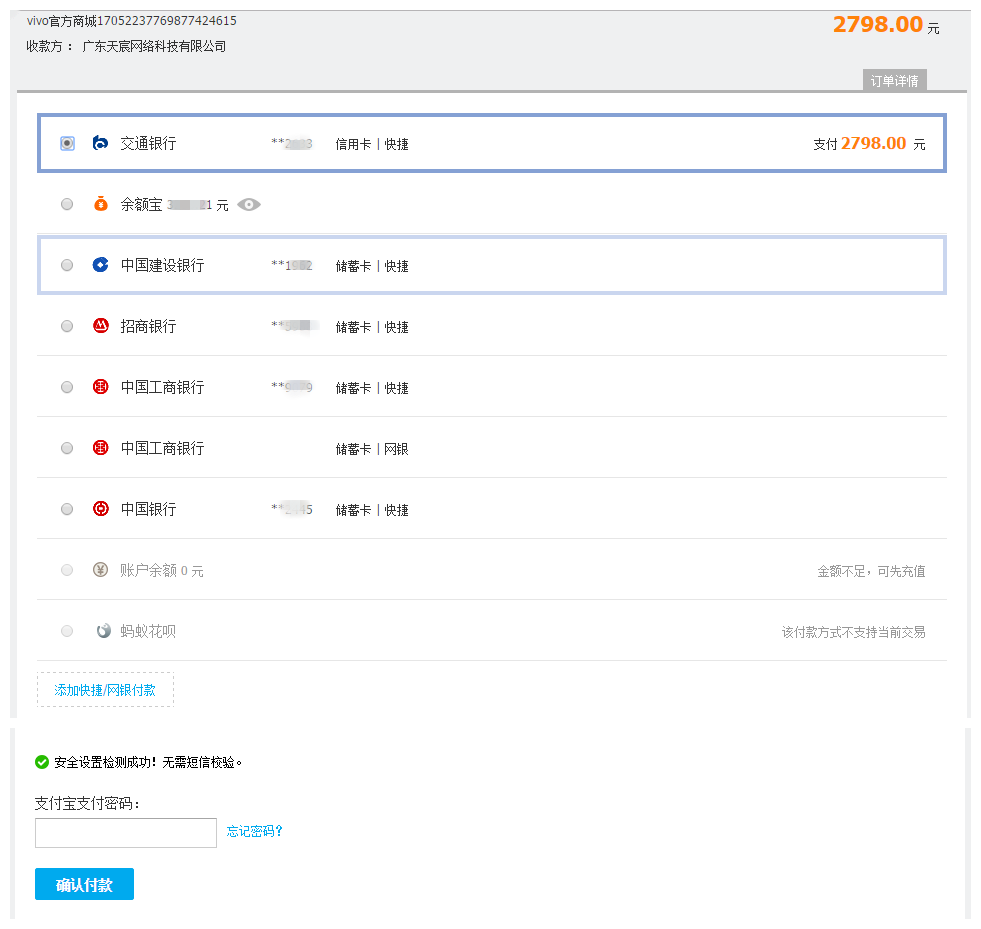
Task: Click 添加快捷/网银付款 to add a payment method
Action: tap(105, 690)
